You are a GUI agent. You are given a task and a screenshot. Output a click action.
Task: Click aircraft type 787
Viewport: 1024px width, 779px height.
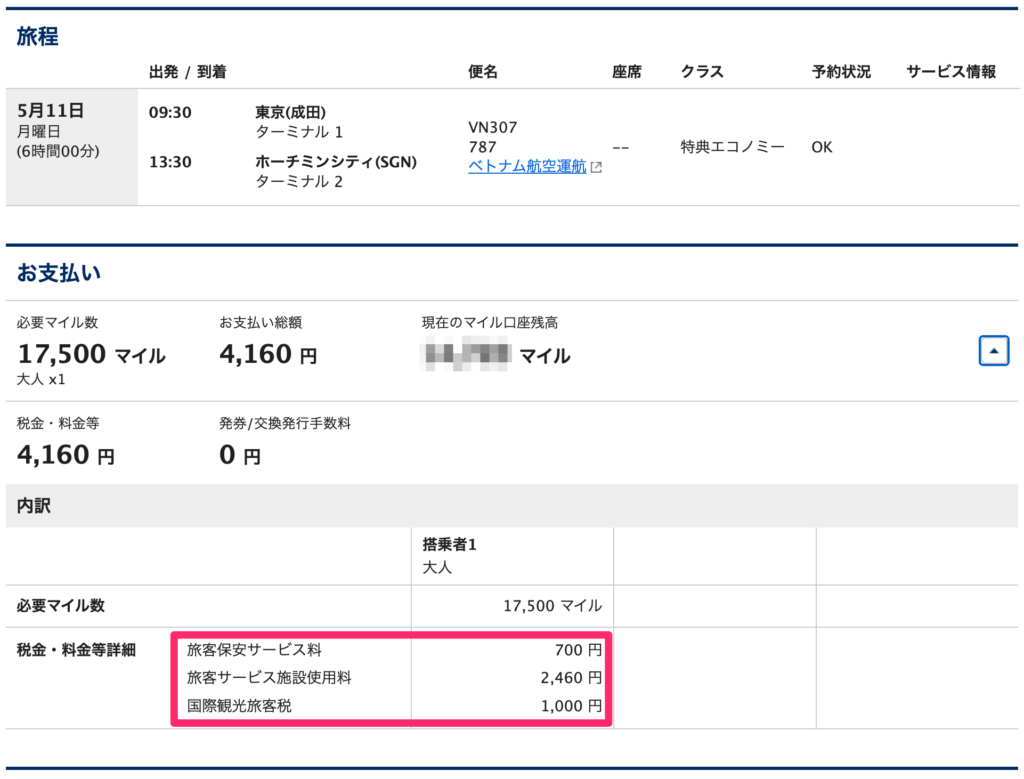[x=482, y=147]
